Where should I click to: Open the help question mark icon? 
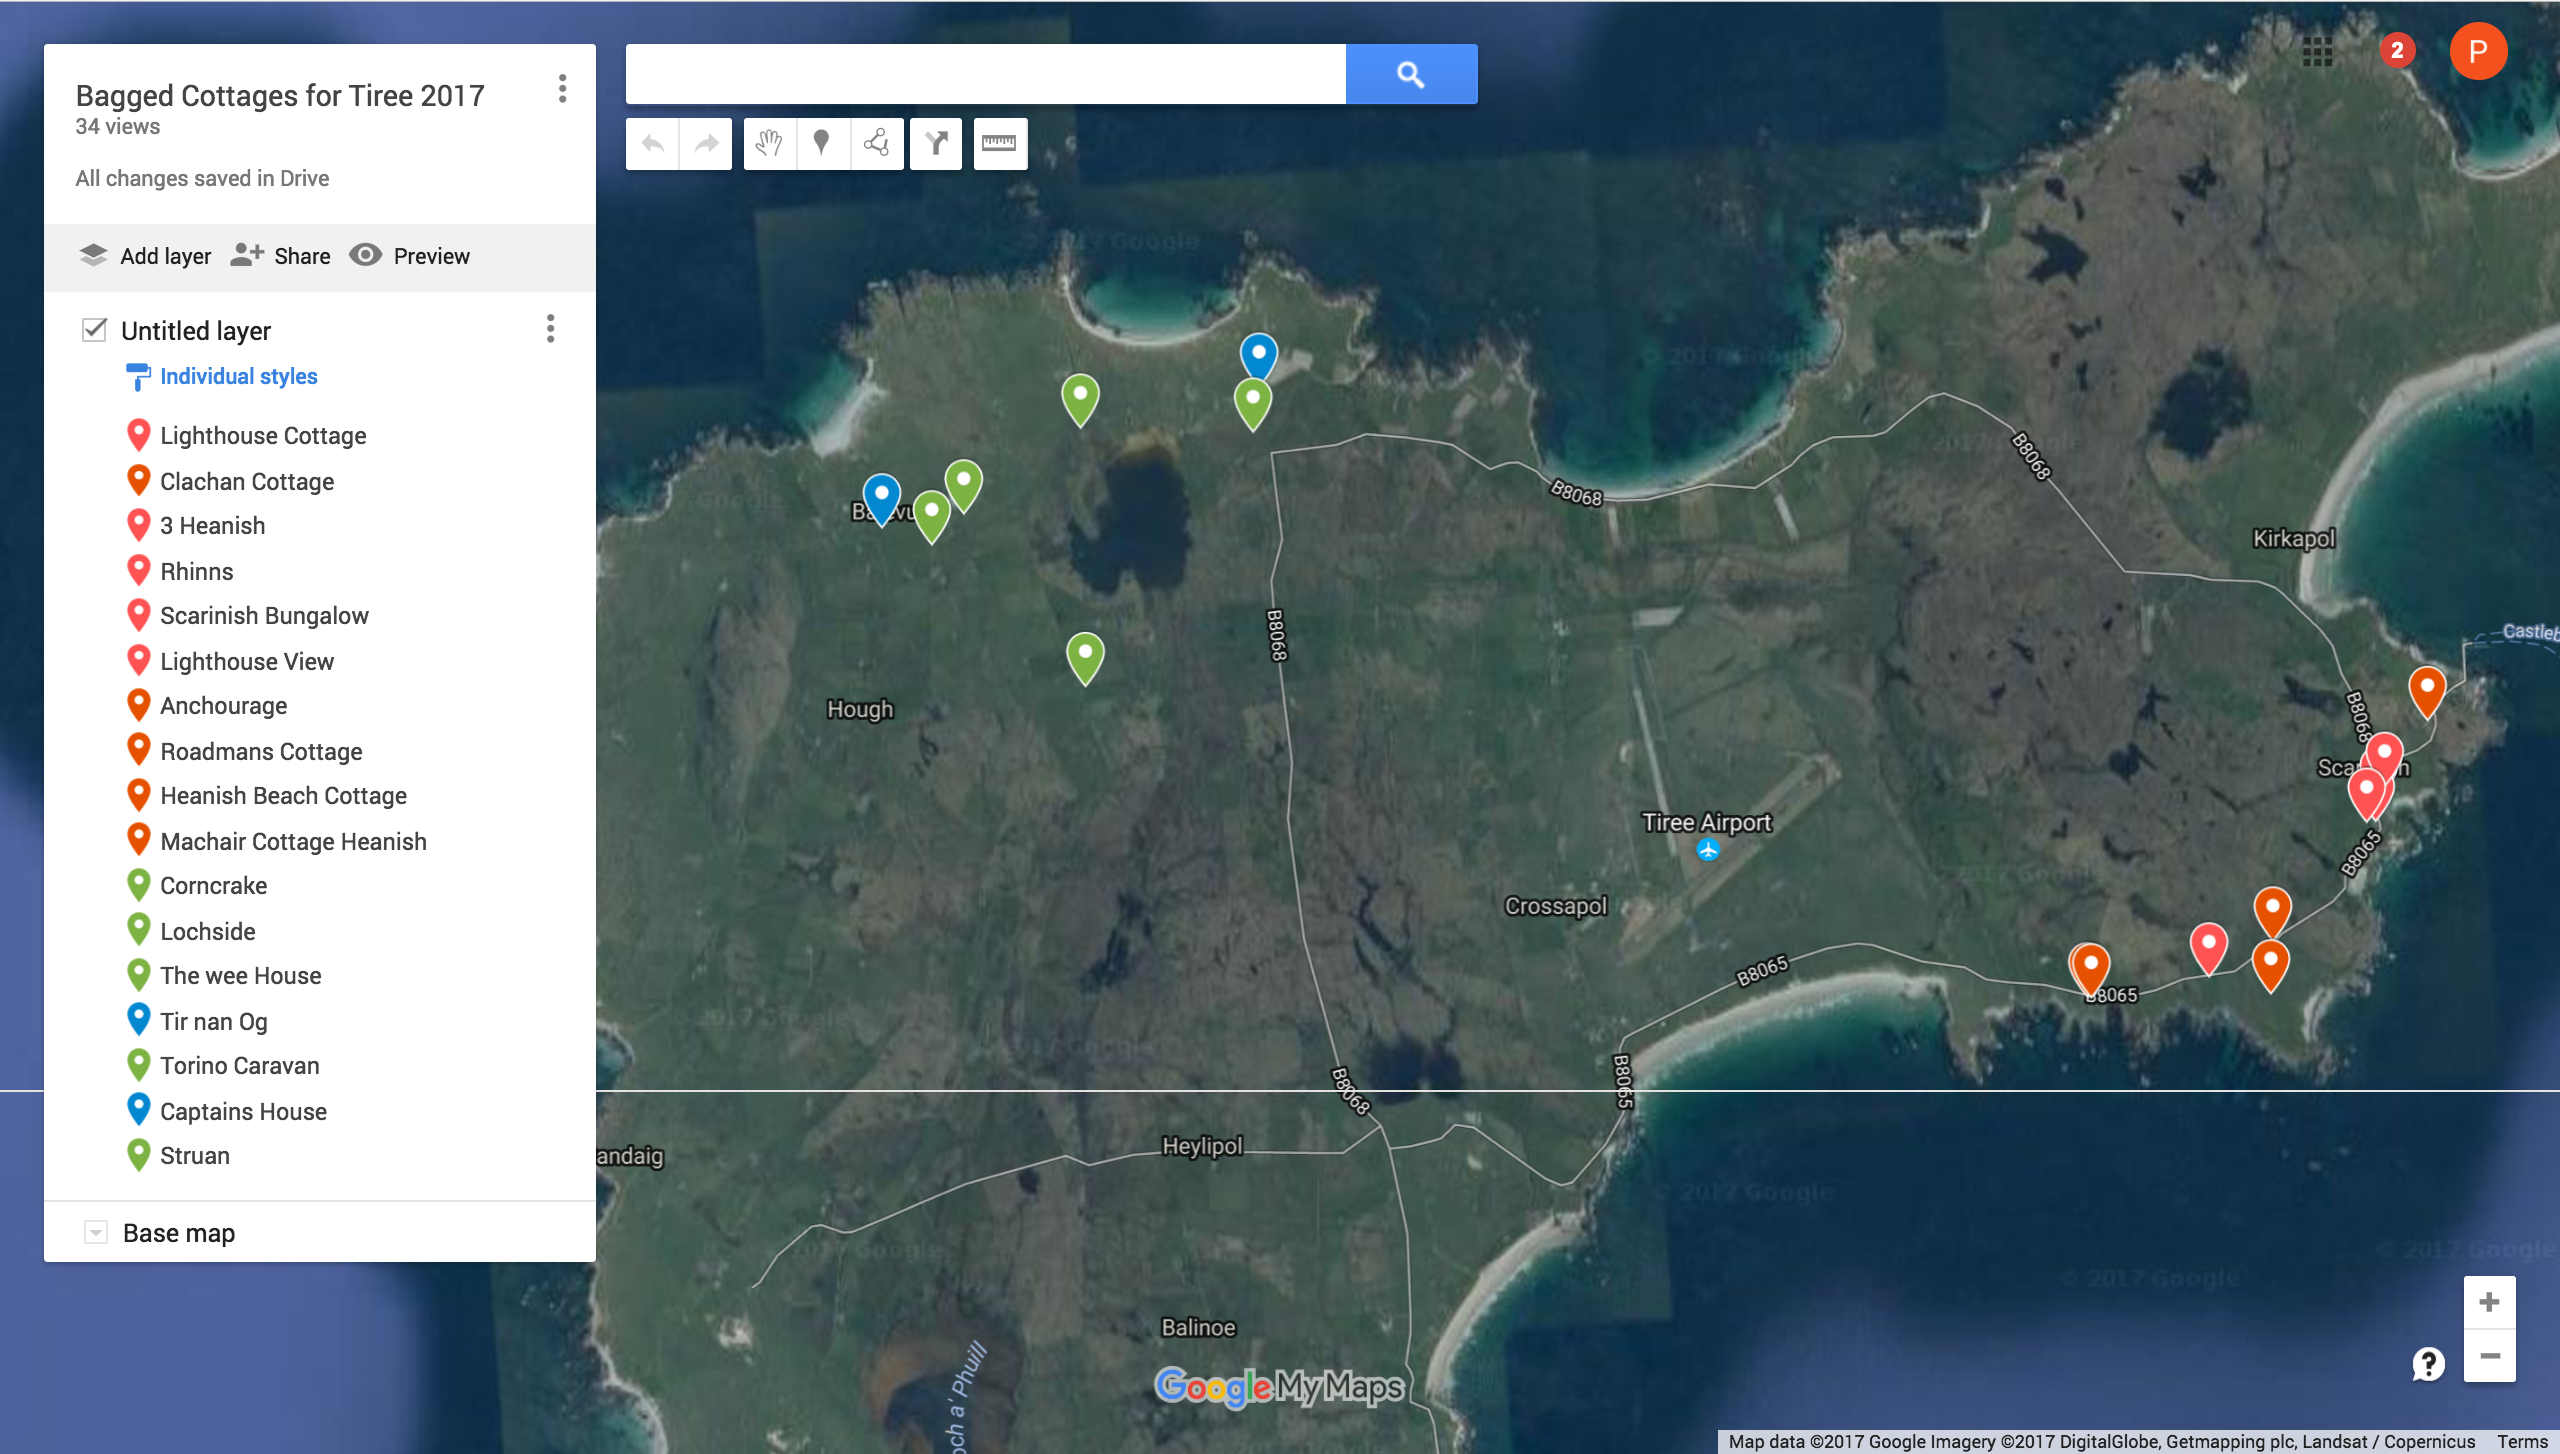pyautogui.click(x=2429, y=1363)
